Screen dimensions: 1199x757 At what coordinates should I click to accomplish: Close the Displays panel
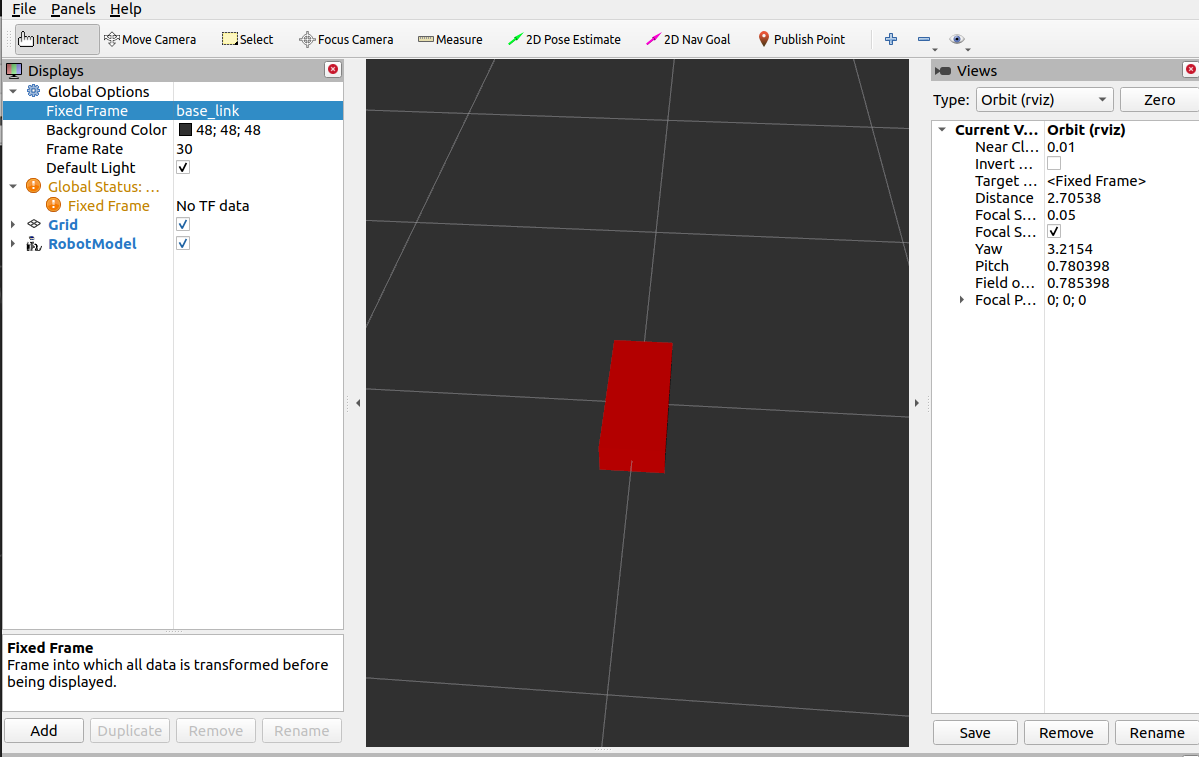(333, 70)
